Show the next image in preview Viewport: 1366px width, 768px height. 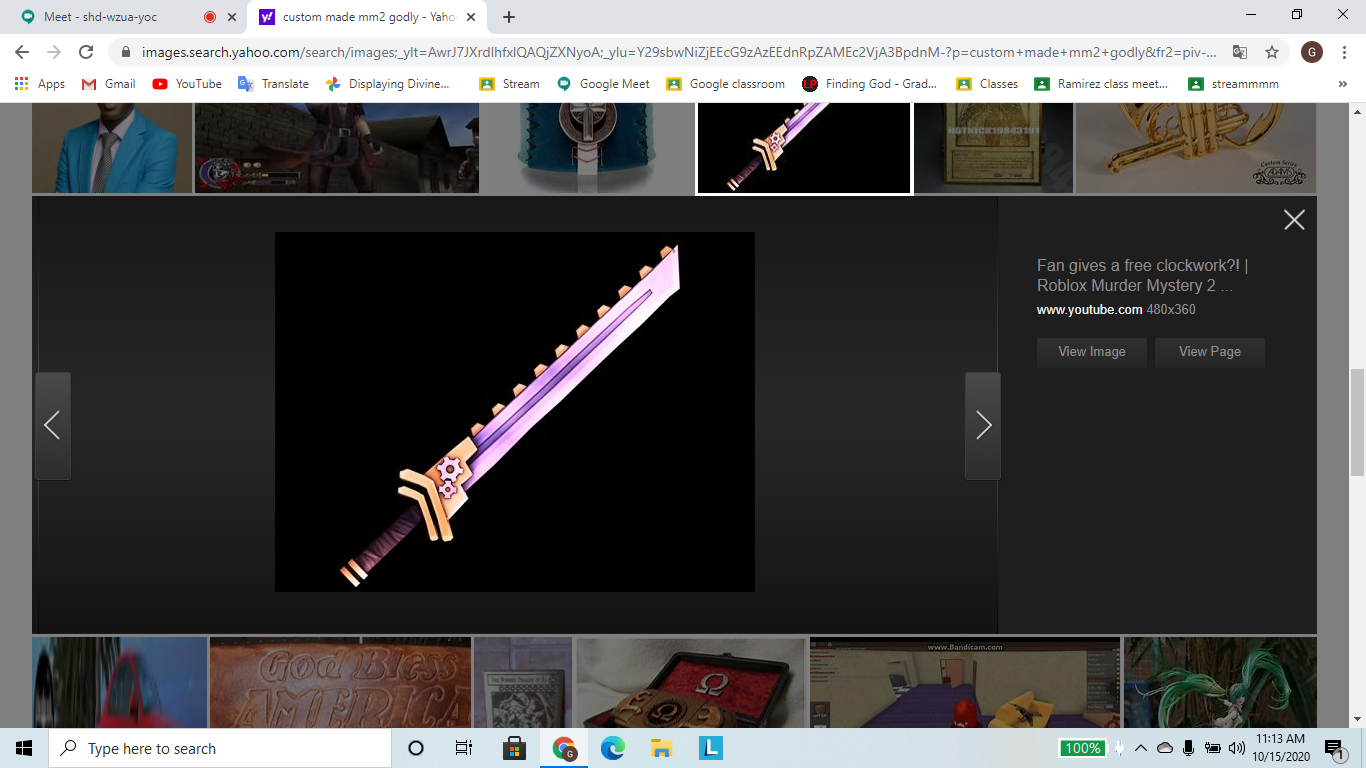tap(983, 425)
